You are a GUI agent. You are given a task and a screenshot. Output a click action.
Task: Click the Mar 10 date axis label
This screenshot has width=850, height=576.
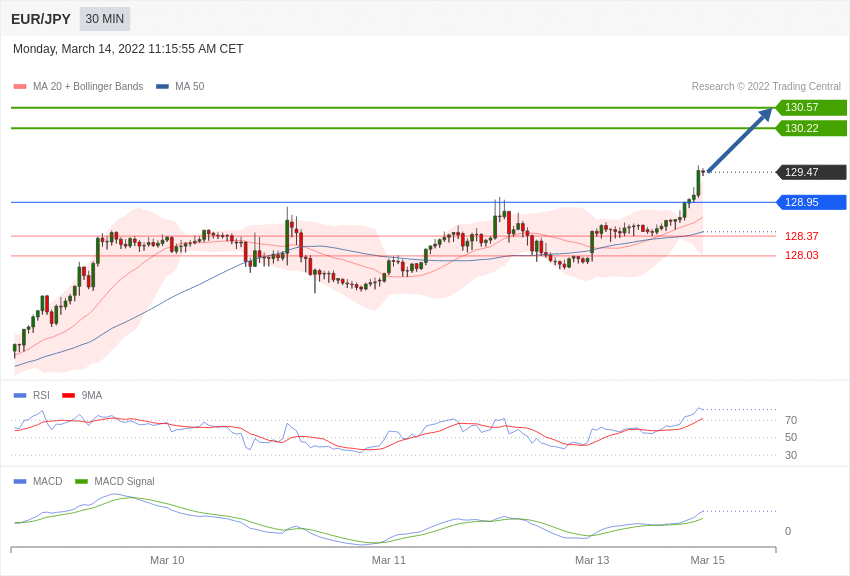pos(167,560)
